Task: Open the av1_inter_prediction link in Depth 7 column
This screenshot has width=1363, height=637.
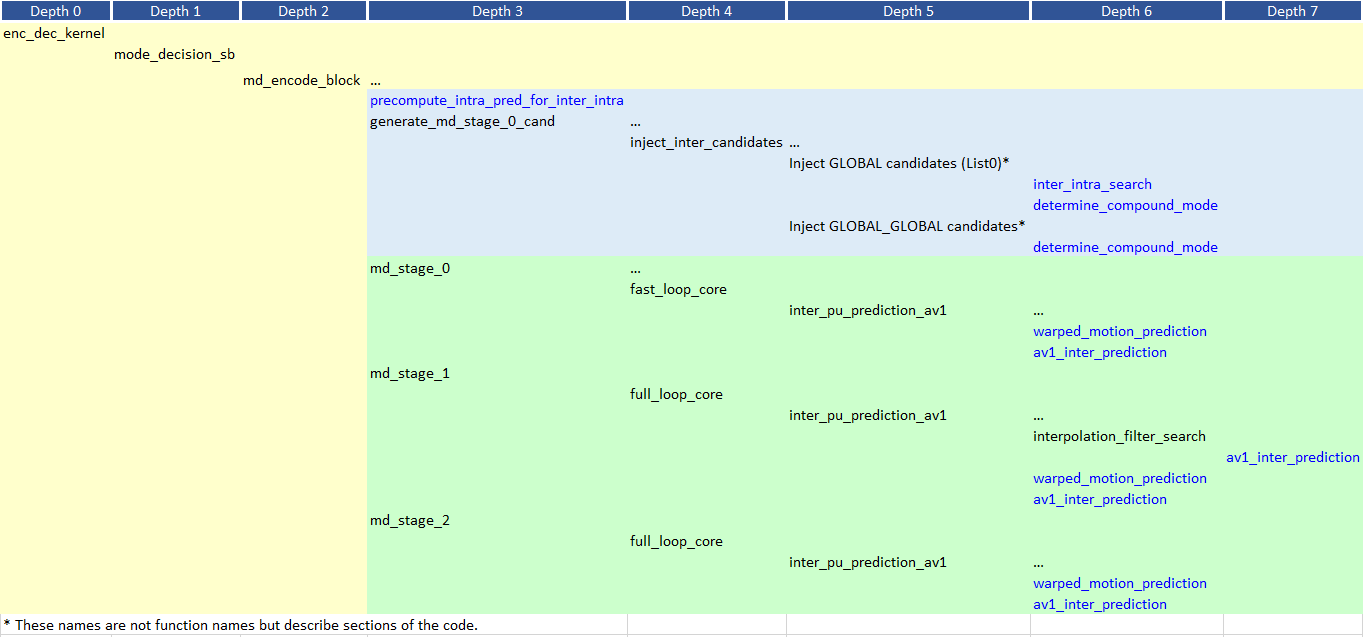Action: (x=1292, y=457)
